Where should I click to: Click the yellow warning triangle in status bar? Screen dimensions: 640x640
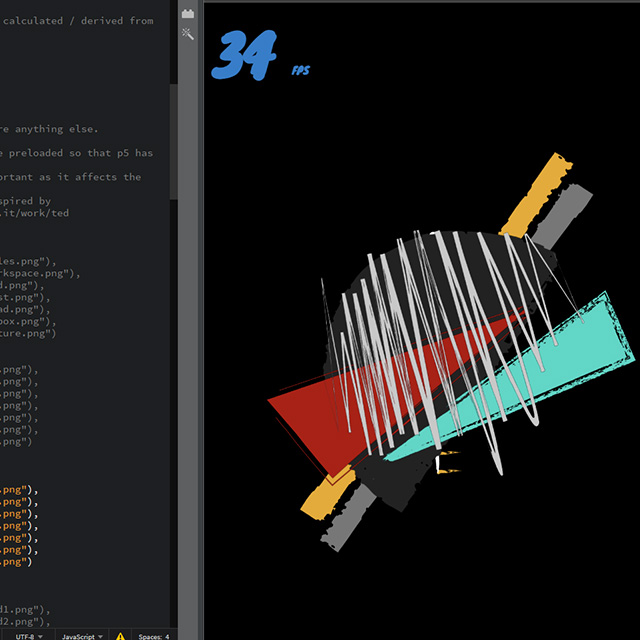tap(120, 635)
